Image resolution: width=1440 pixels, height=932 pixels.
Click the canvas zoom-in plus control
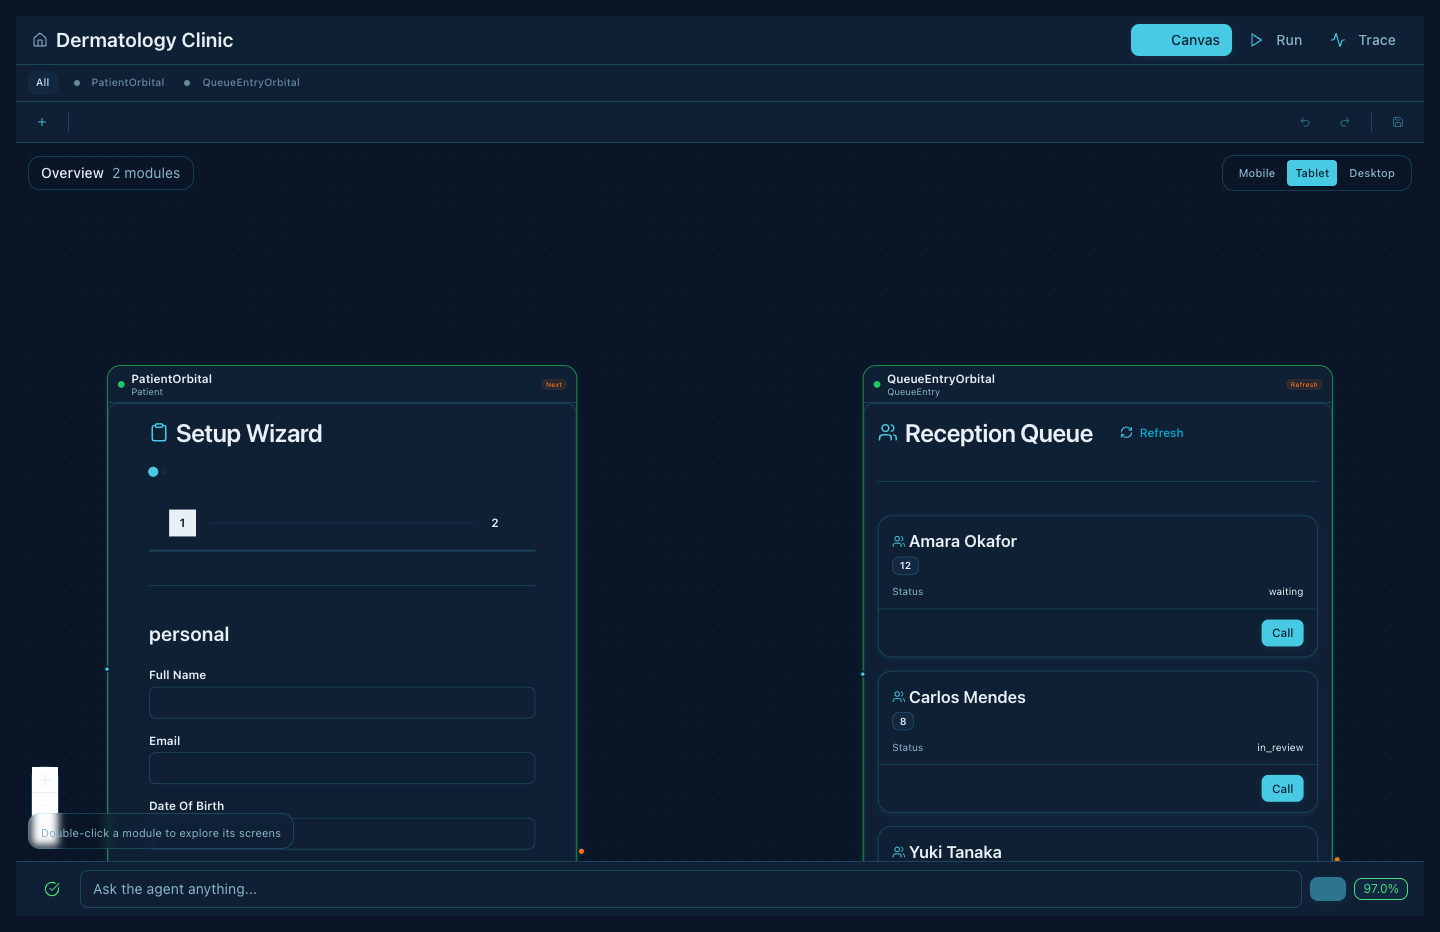[x=45, y=780]
